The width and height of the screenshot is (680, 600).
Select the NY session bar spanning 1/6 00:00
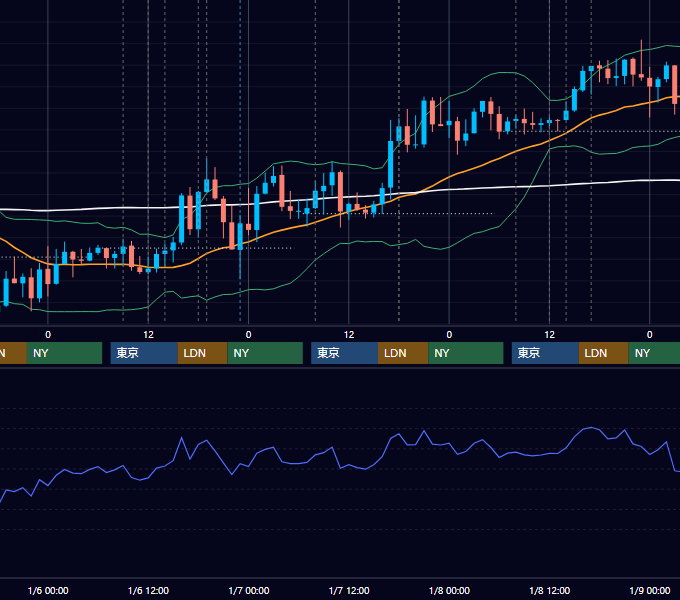coord(64,353)
